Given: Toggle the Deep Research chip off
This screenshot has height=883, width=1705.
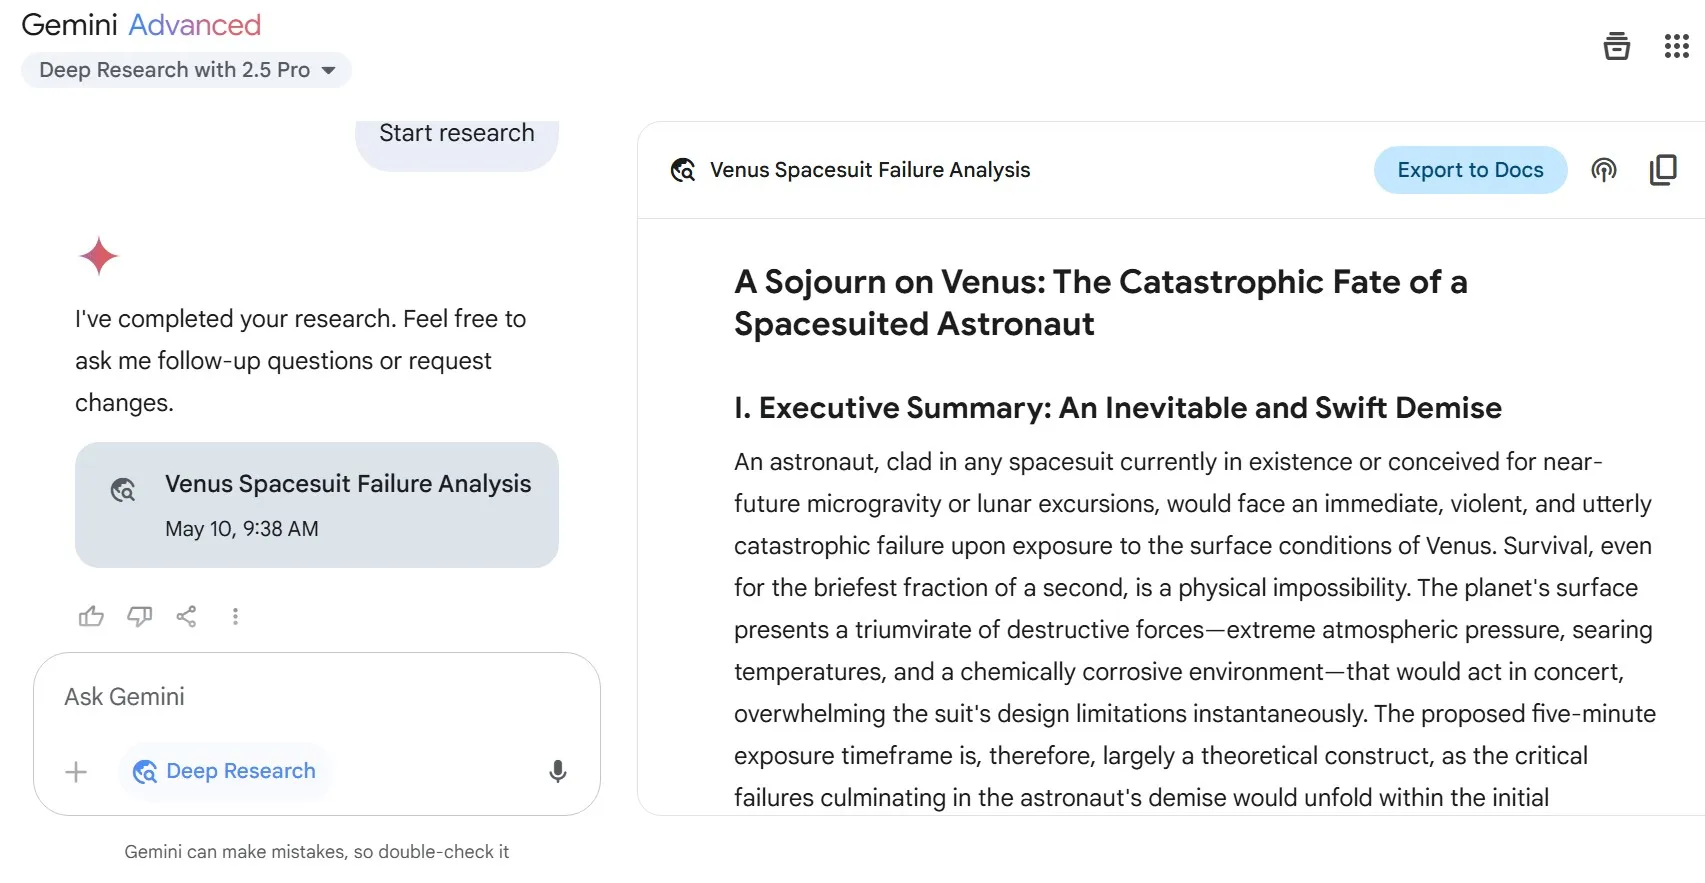Looking at the screenshot, I should [x=225, y=771].
